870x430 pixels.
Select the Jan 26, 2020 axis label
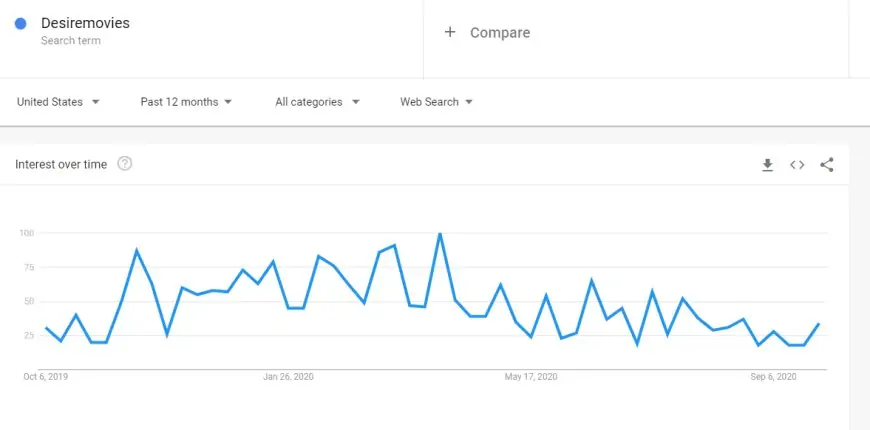(x=288, y=377)
